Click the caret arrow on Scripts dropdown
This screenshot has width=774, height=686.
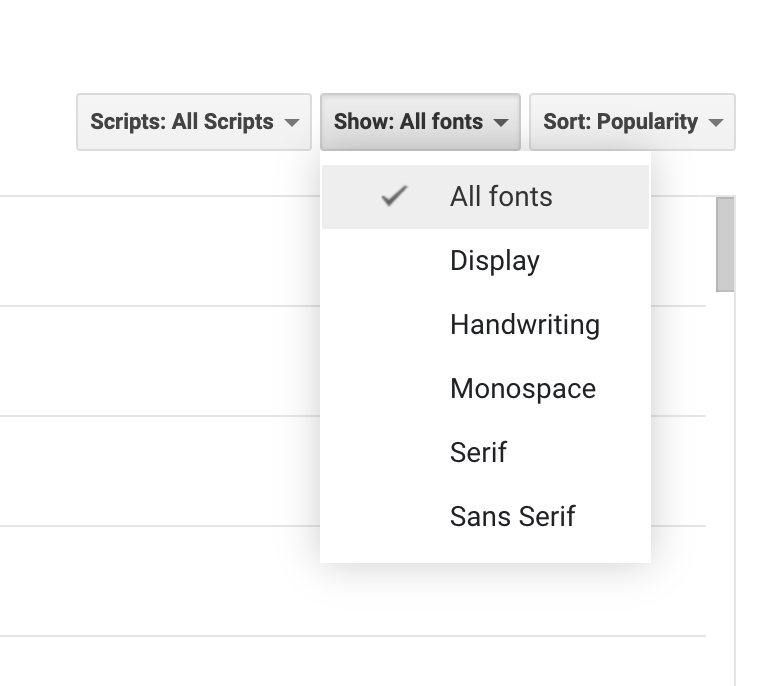pos(292,123)
